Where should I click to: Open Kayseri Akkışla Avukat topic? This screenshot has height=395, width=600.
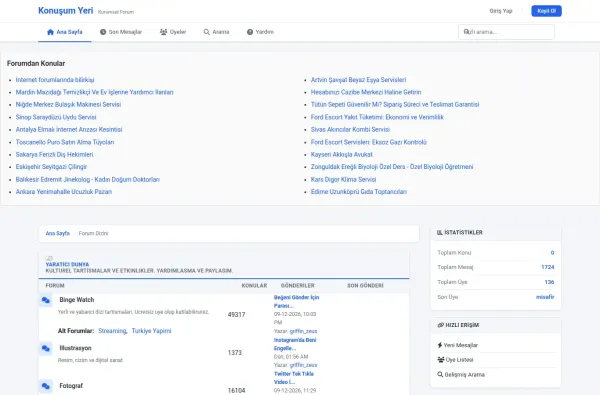pos(342,155)
